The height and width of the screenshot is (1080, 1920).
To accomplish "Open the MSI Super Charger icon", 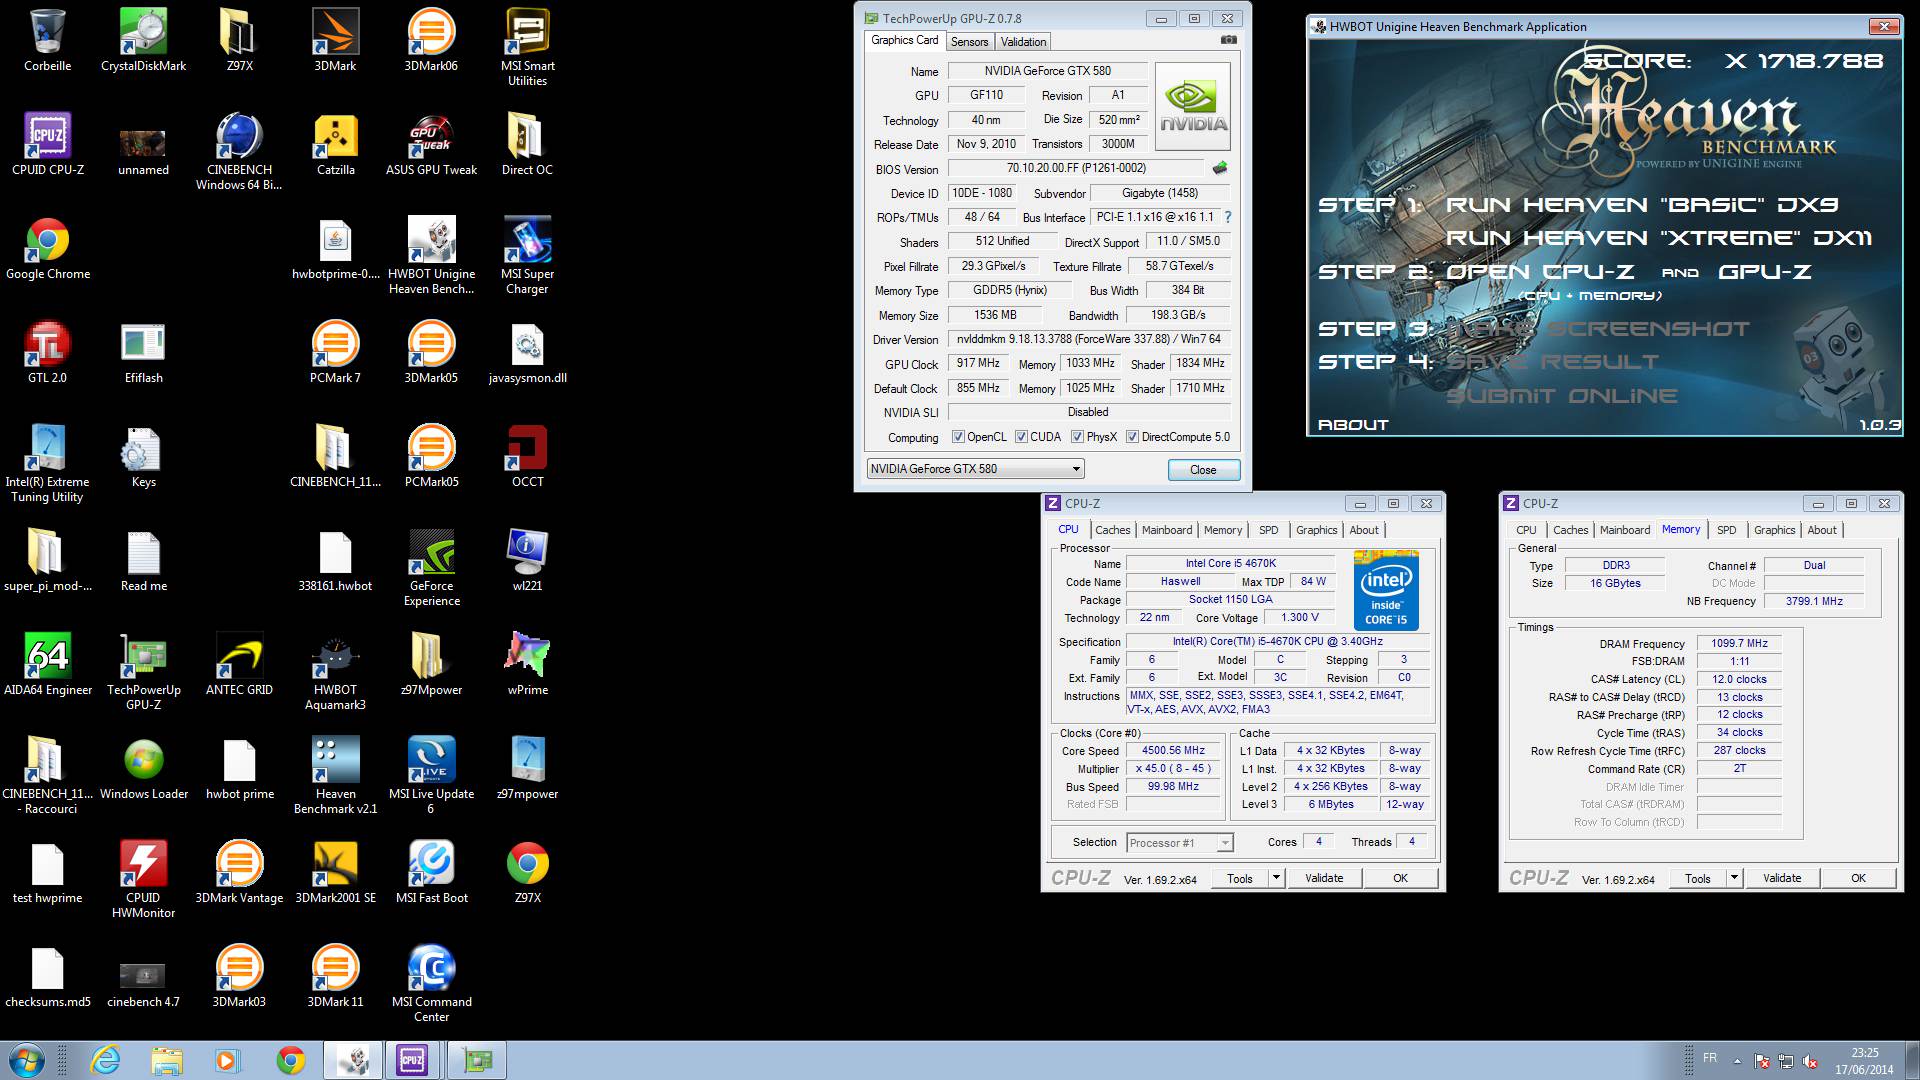I will tap(527, 255).
